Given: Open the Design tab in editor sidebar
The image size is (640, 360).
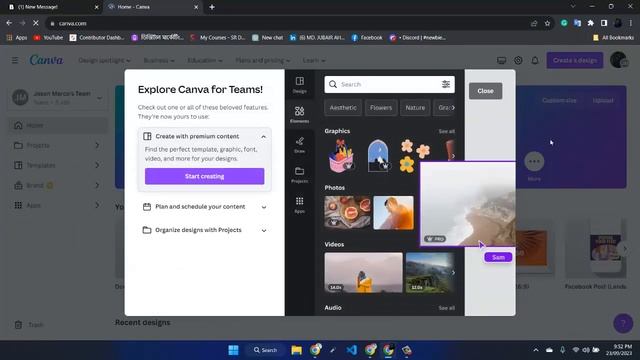Looking at the screenshot, I should (300, 84).
